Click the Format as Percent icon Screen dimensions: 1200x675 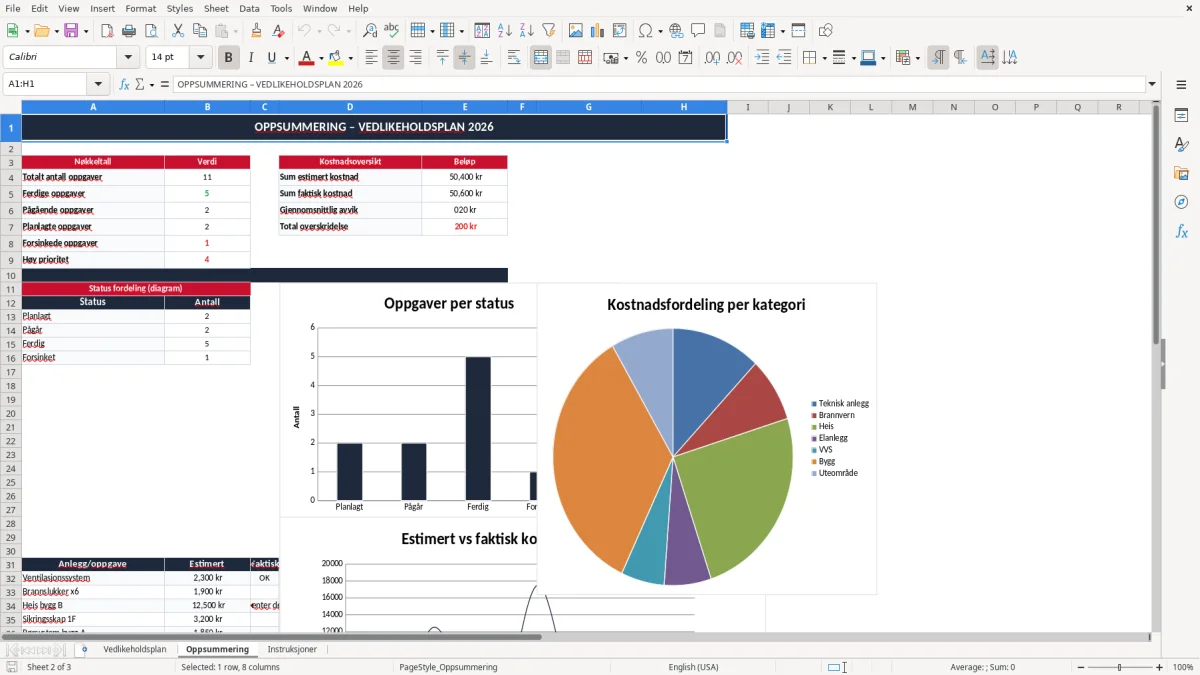point(641,58)
